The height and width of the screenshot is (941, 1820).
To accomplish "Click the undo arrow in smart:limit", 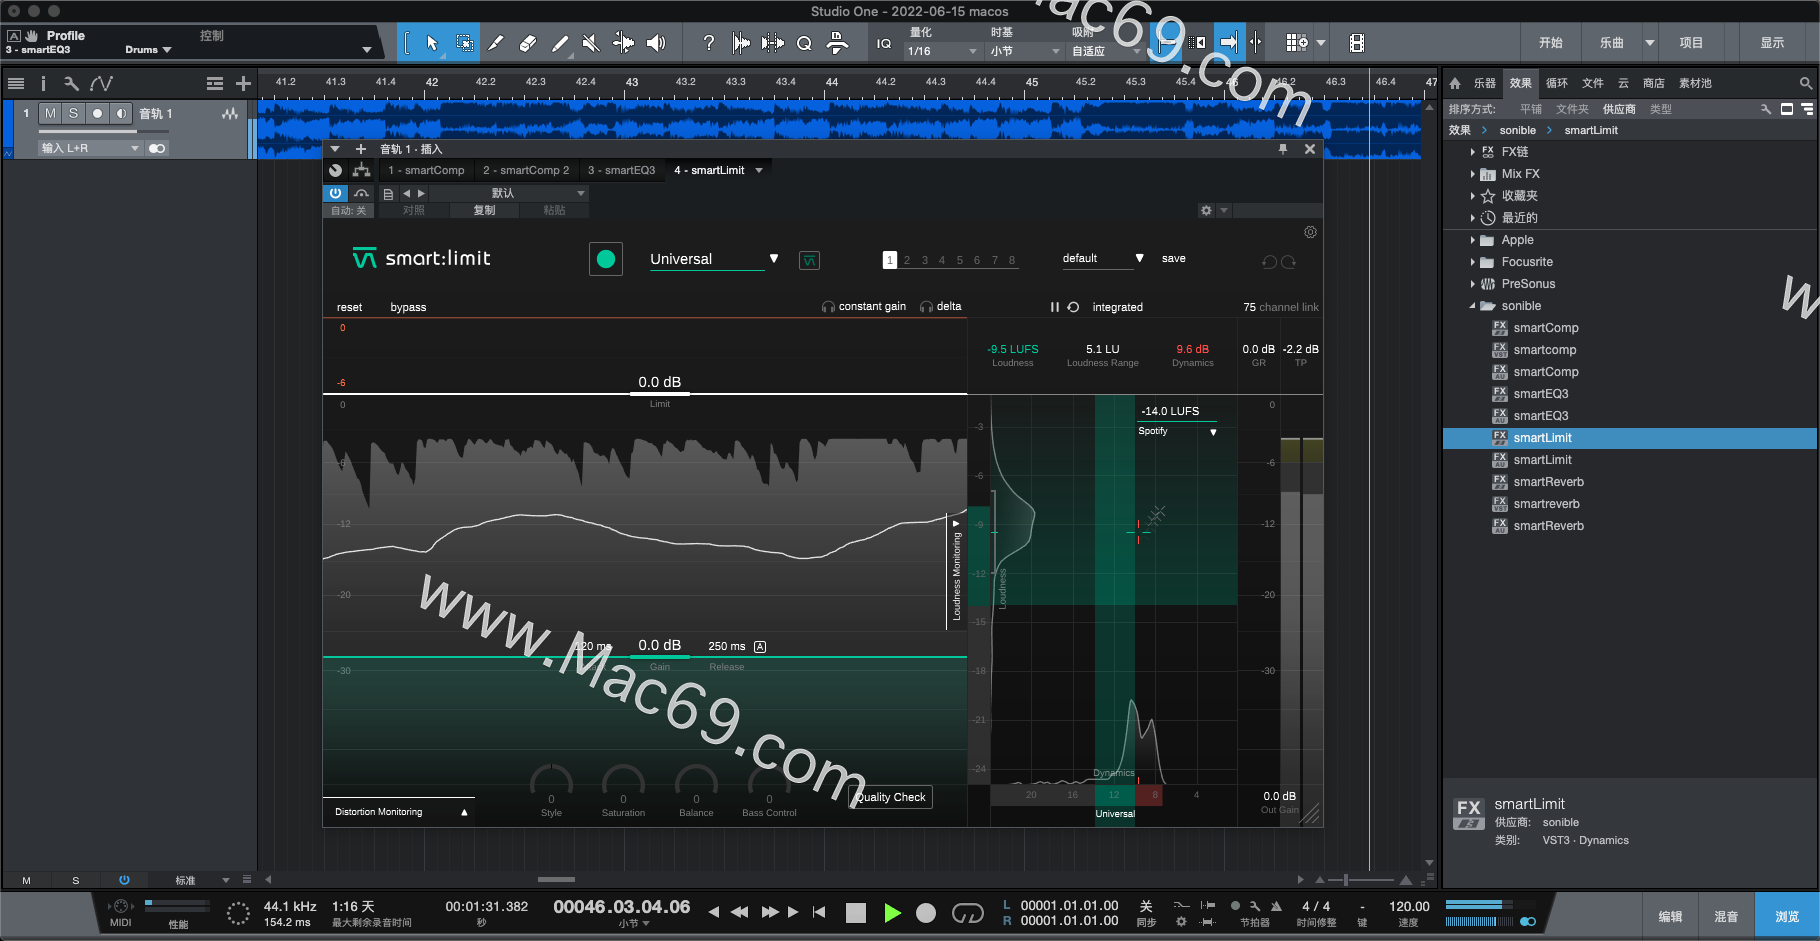I will (x=1269, y=262).
